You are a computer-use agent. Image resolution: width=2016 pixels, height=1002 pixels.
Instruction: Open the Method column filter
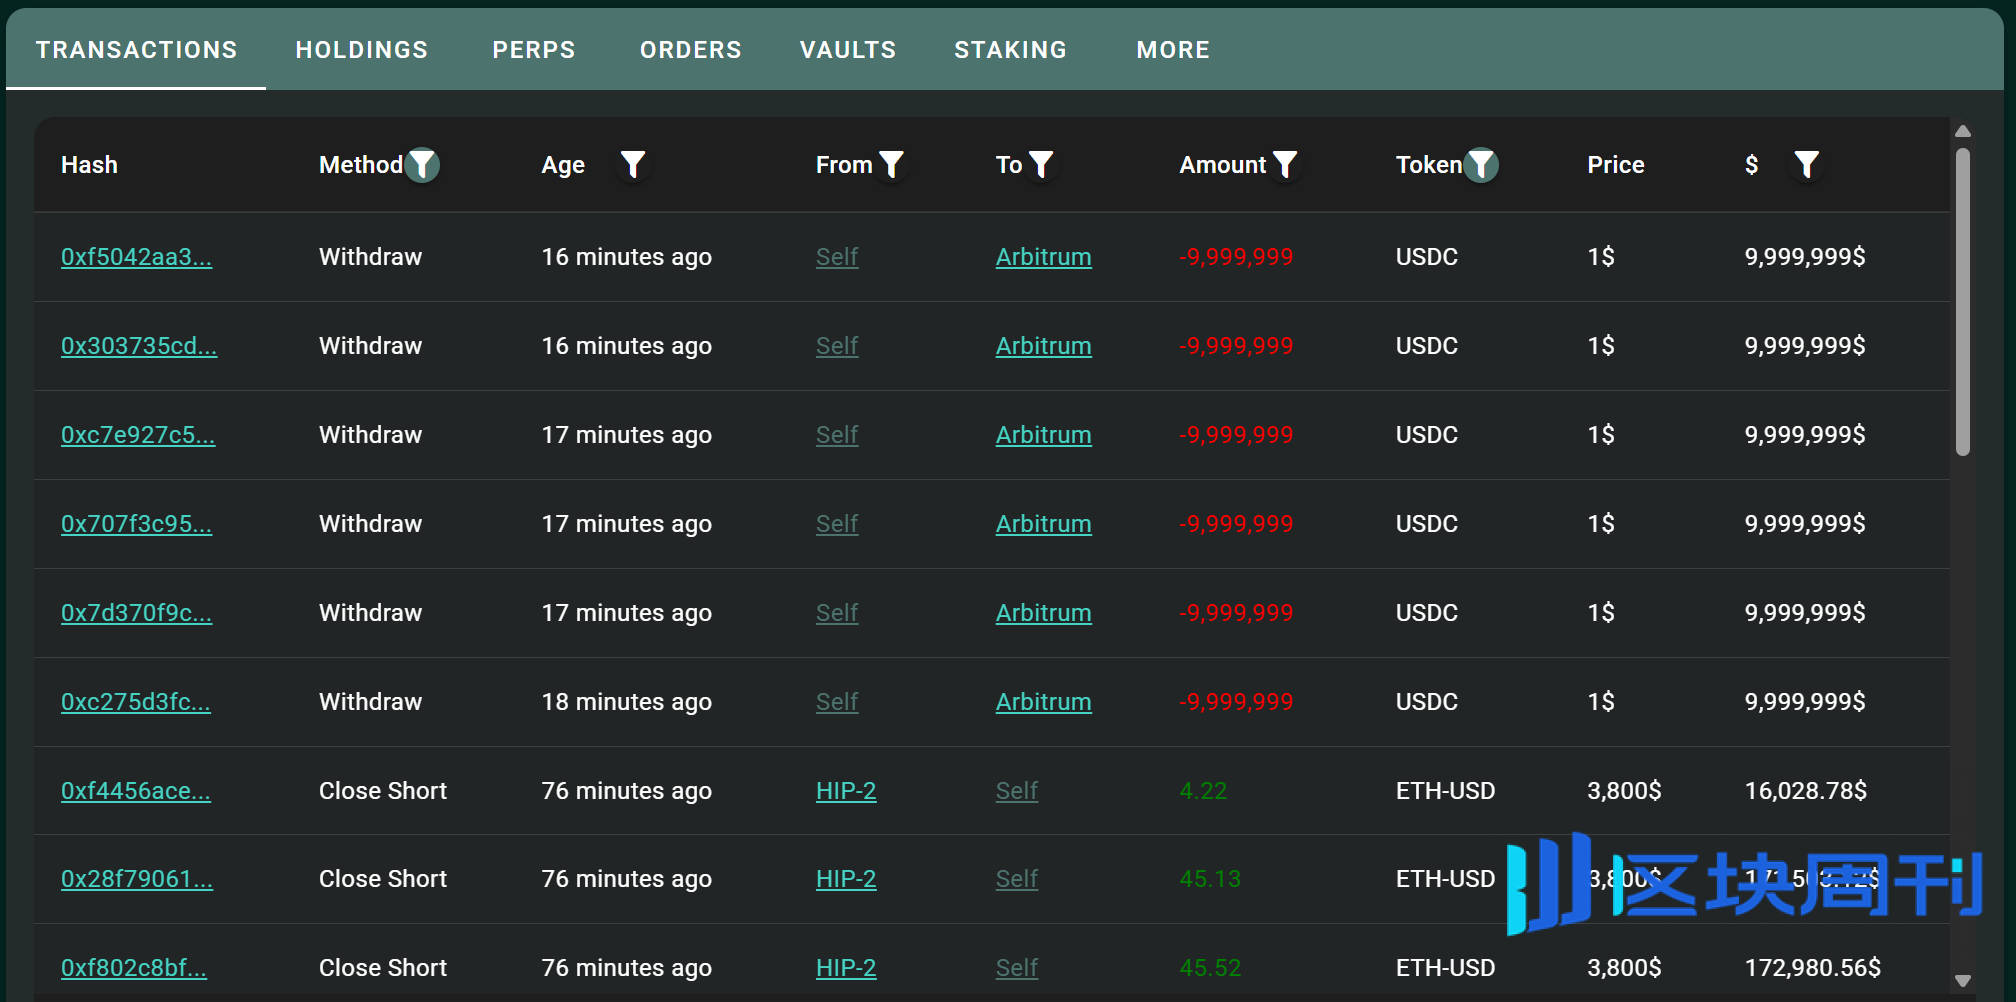click(x=423, y=165)
